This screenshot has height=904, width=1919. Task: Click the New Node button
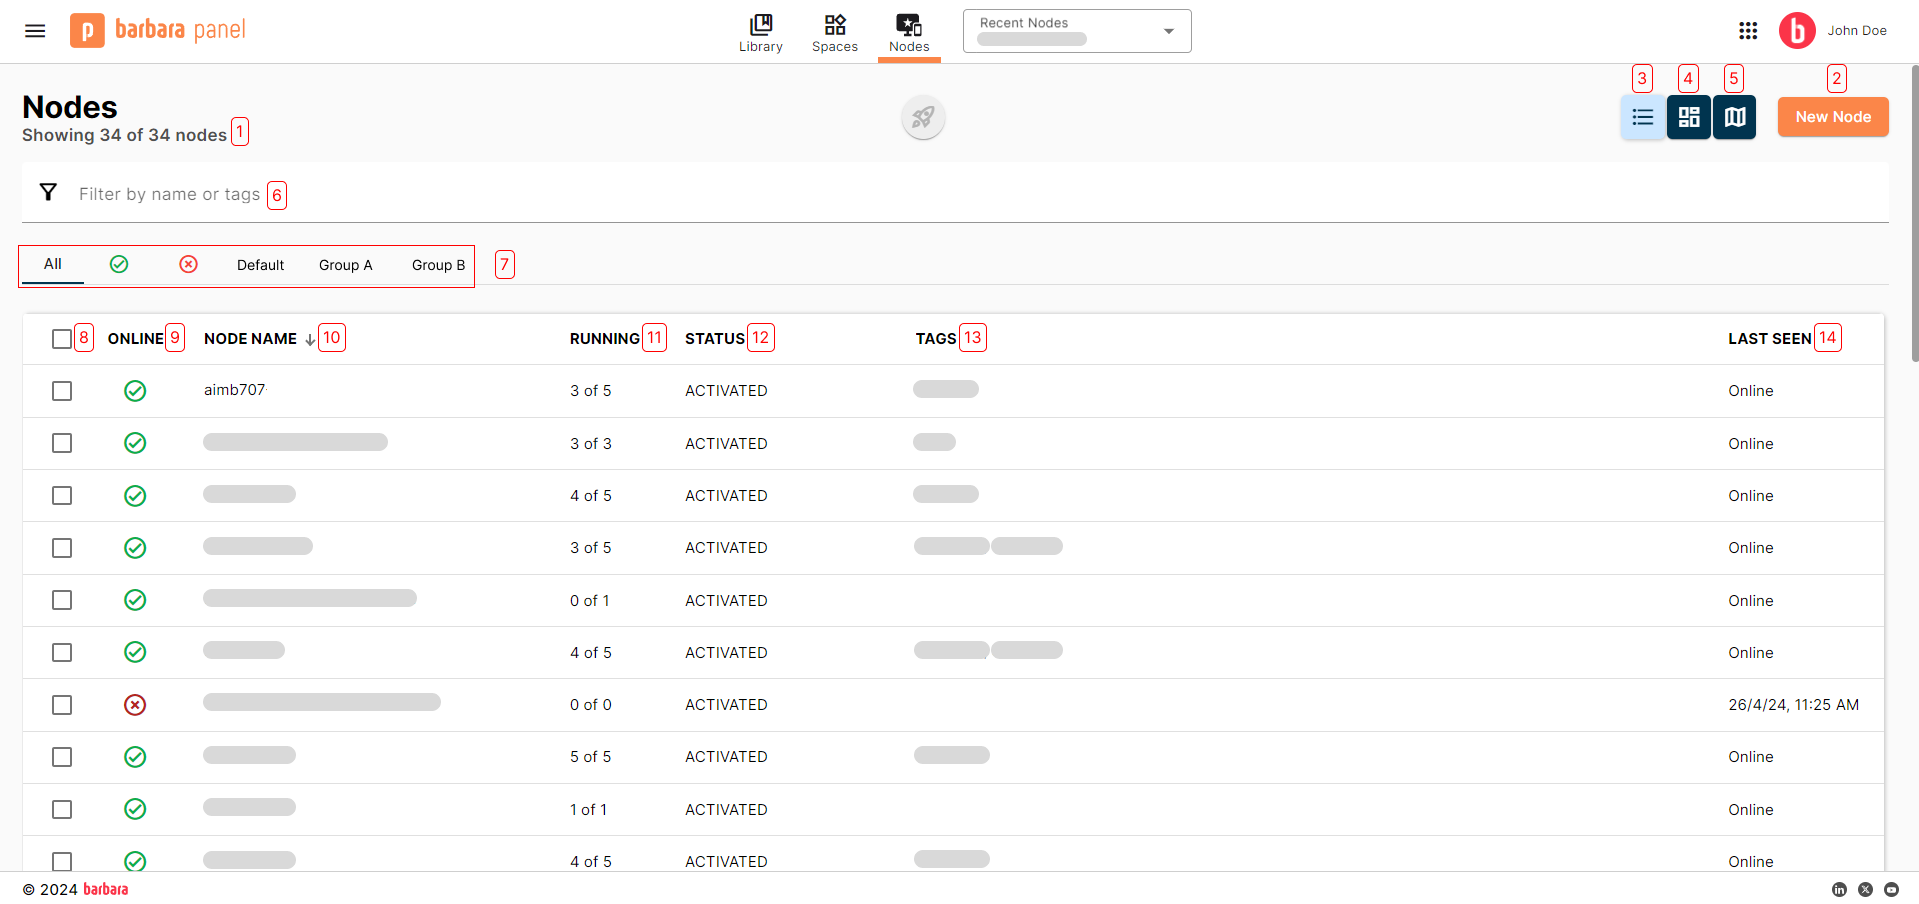[1832, 117]
